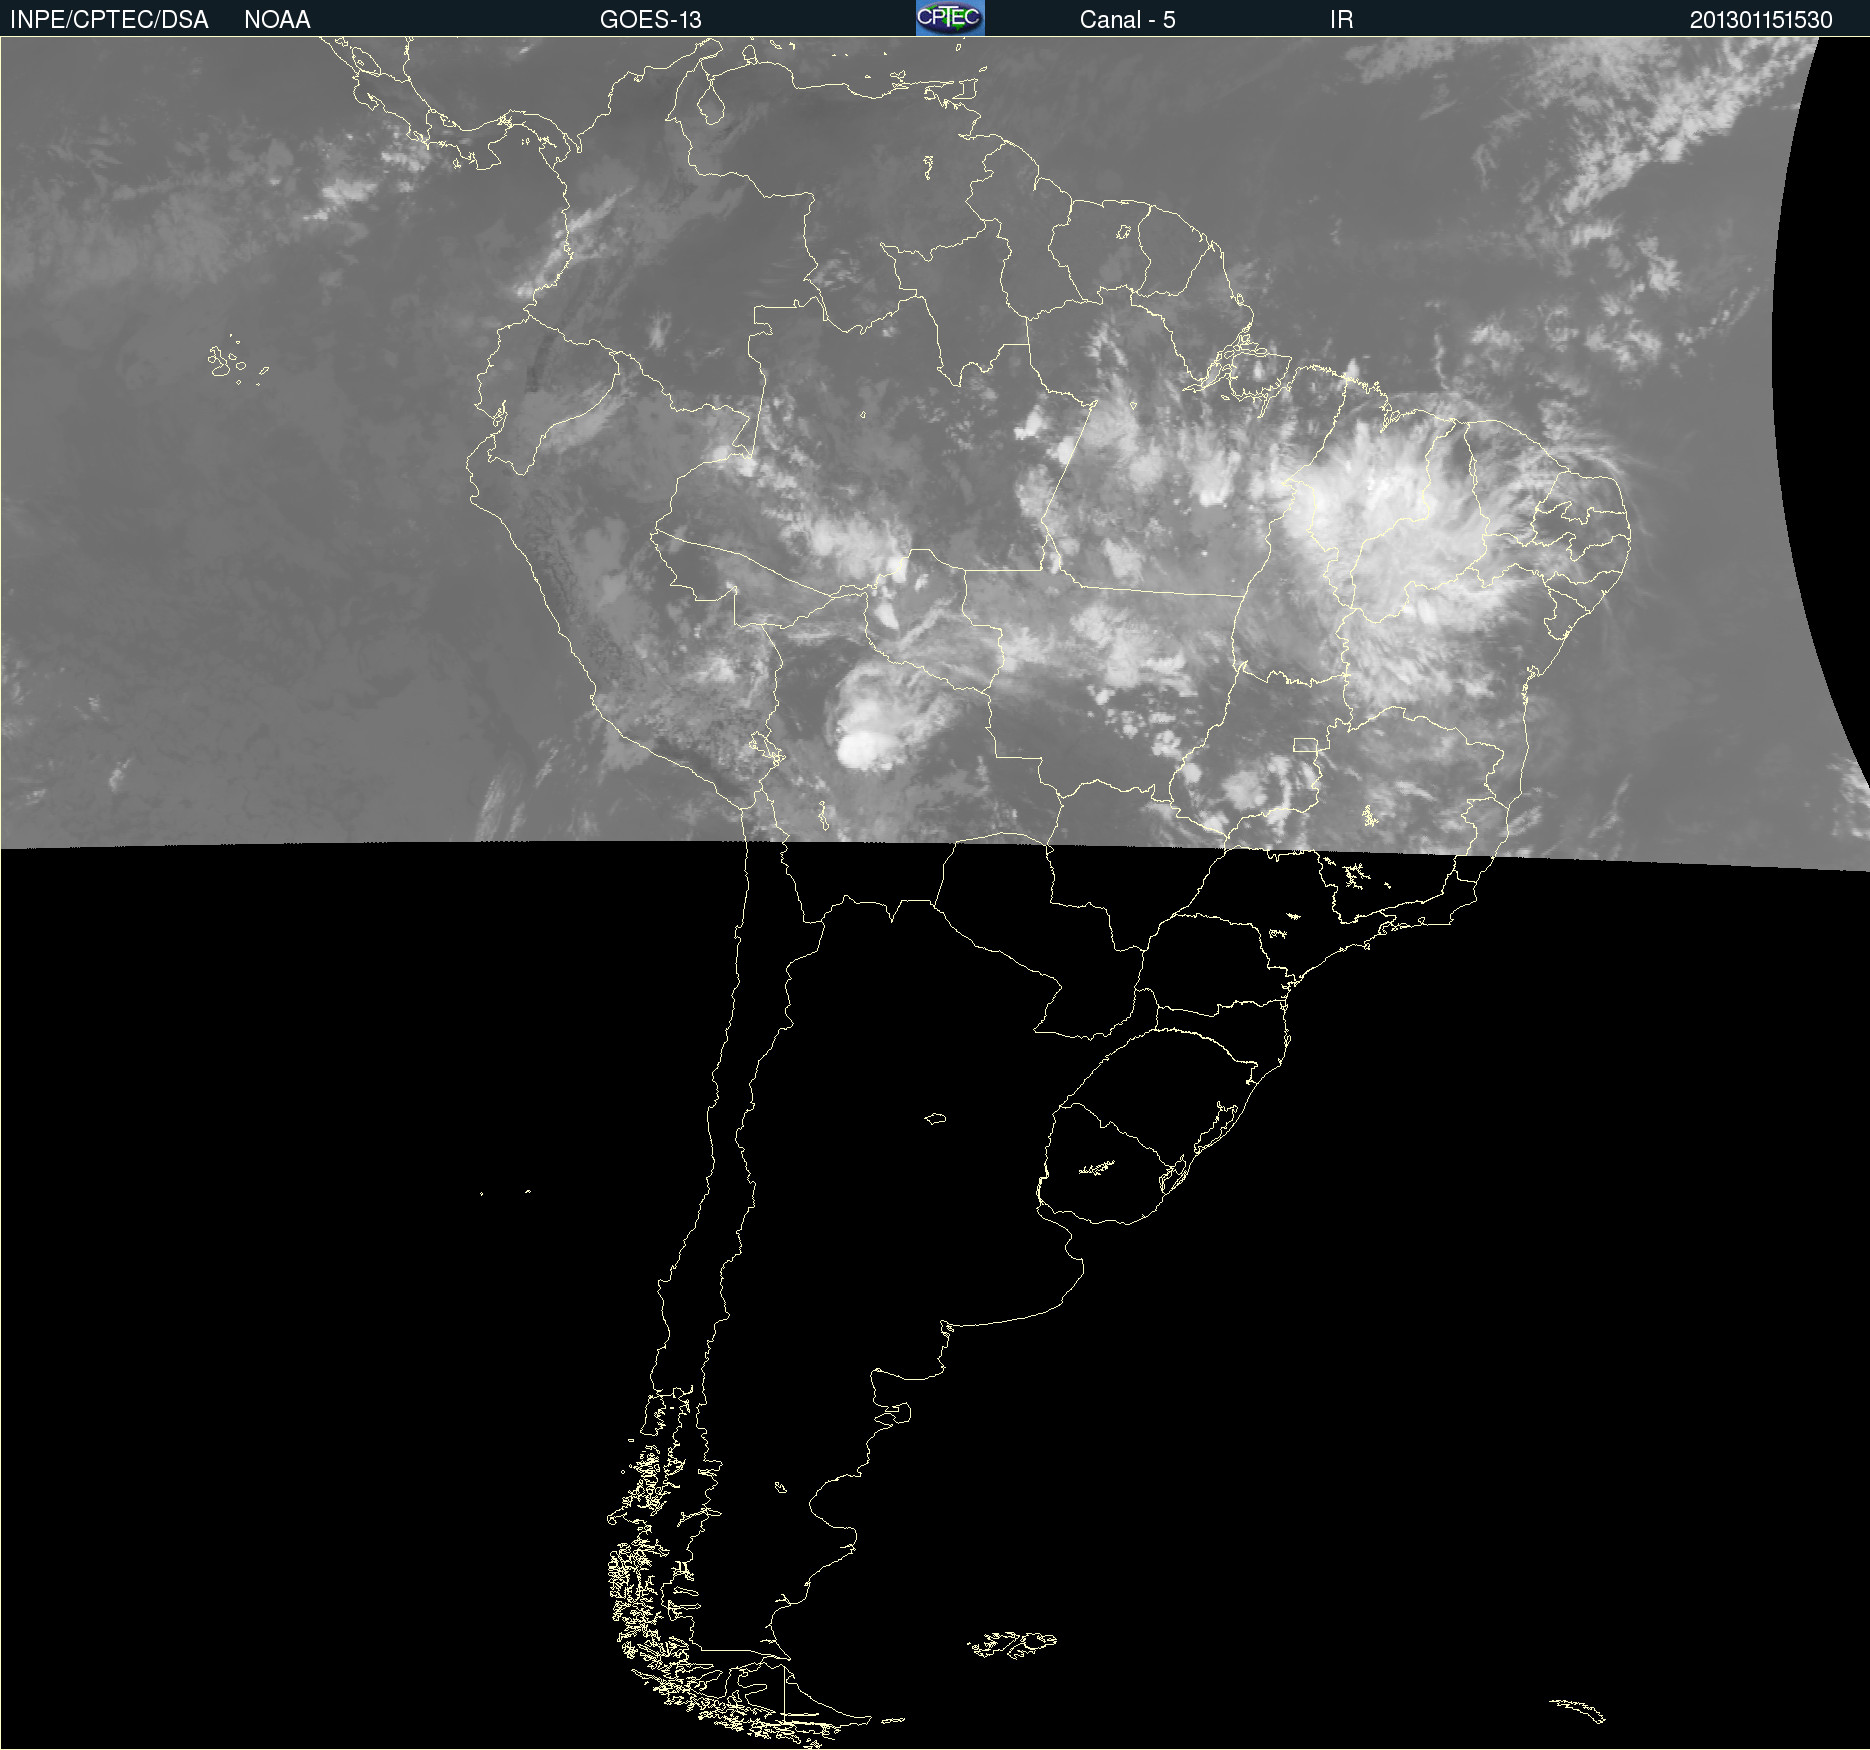1870x1750 pixels.
Task: Click the NOAA label in the header
Action: point(277,20)
